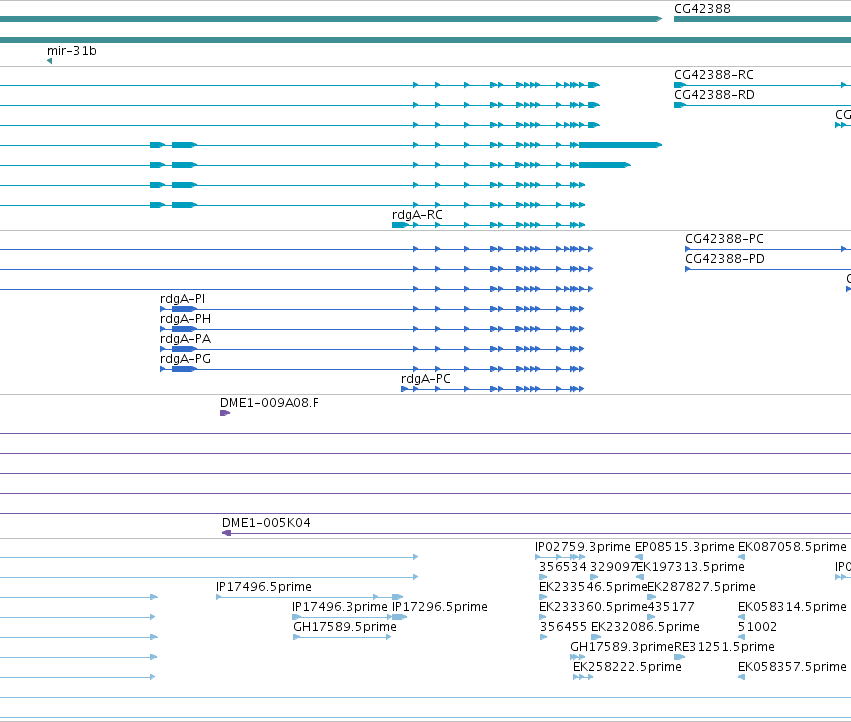Select the RE31251.5prime EST label
Image resolution: width=851 pixels, height=722 pixels.
click(724, 647)
